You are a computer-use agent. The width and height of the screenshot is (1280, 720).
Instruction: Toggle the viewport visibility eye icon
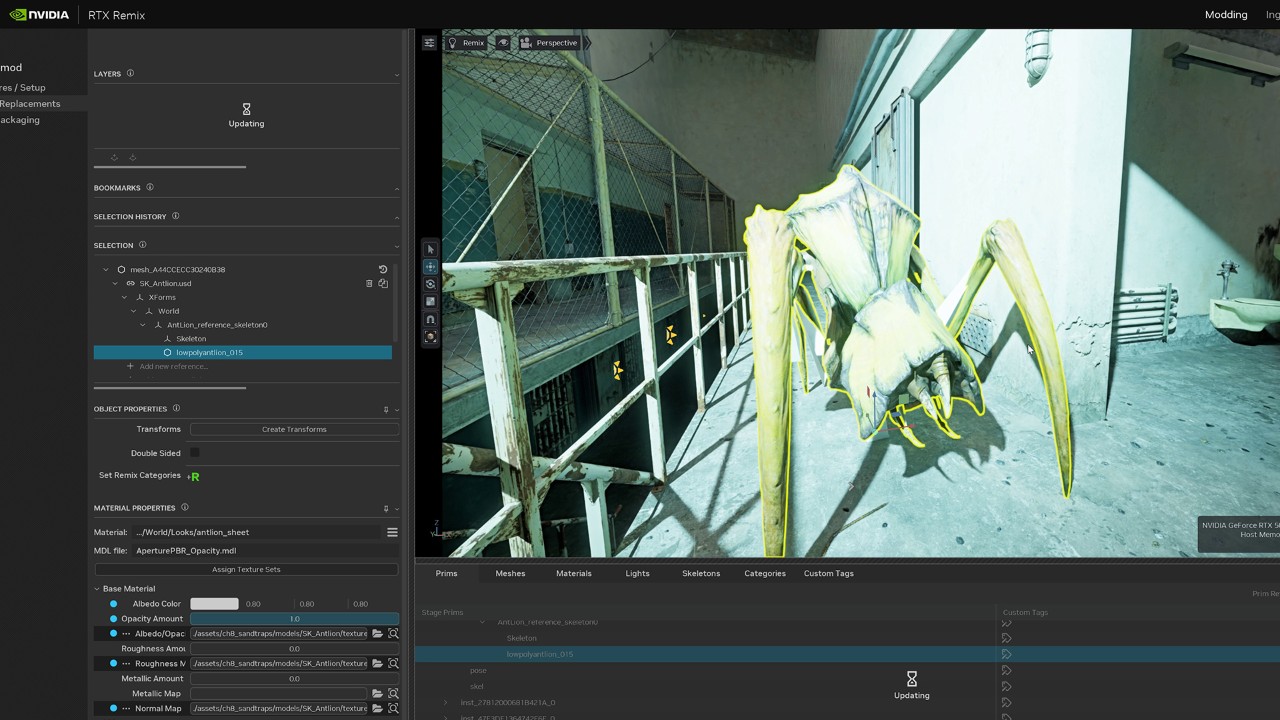click(505, 42)
